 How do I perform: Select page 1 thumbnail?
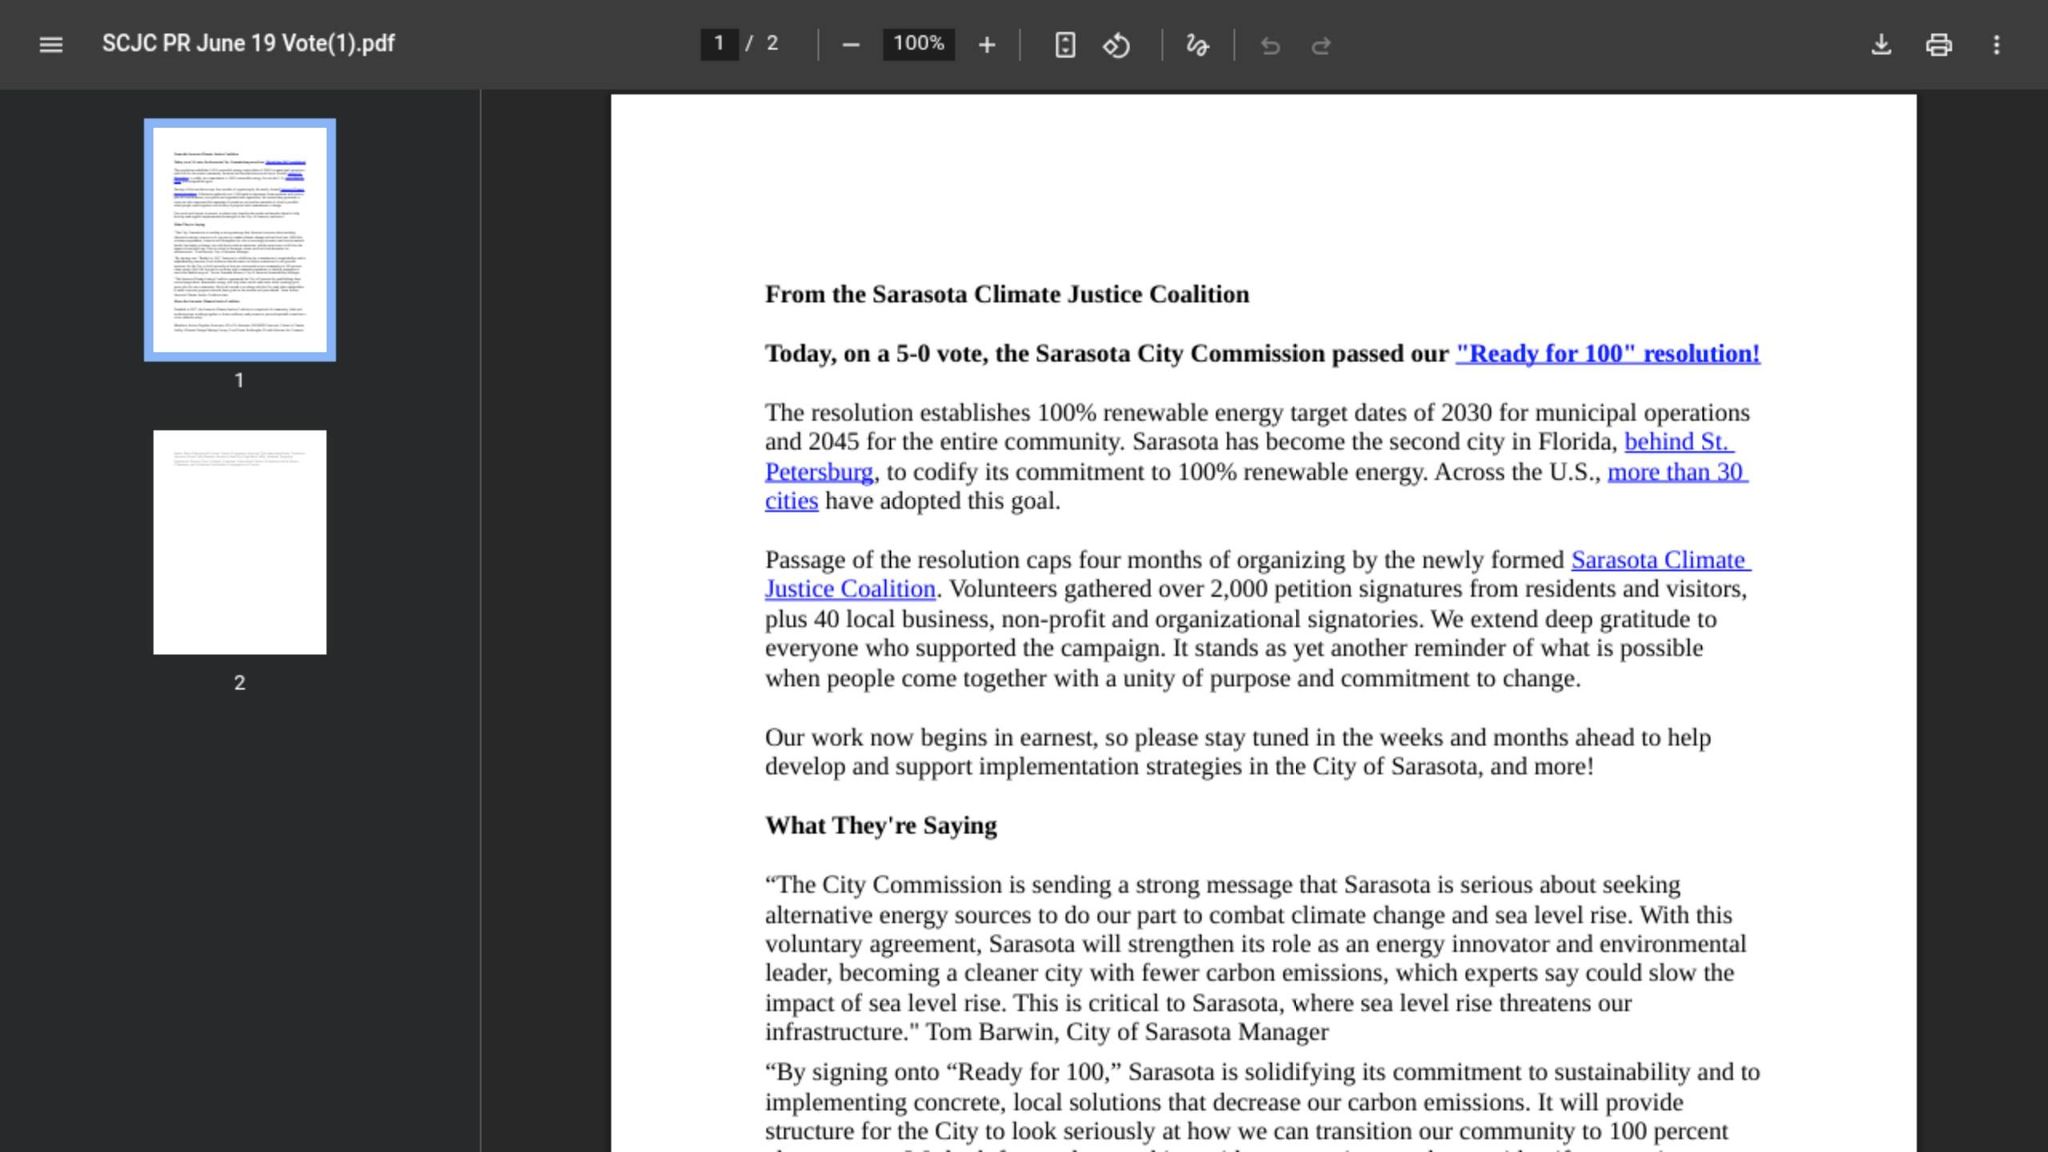point(239,240)
